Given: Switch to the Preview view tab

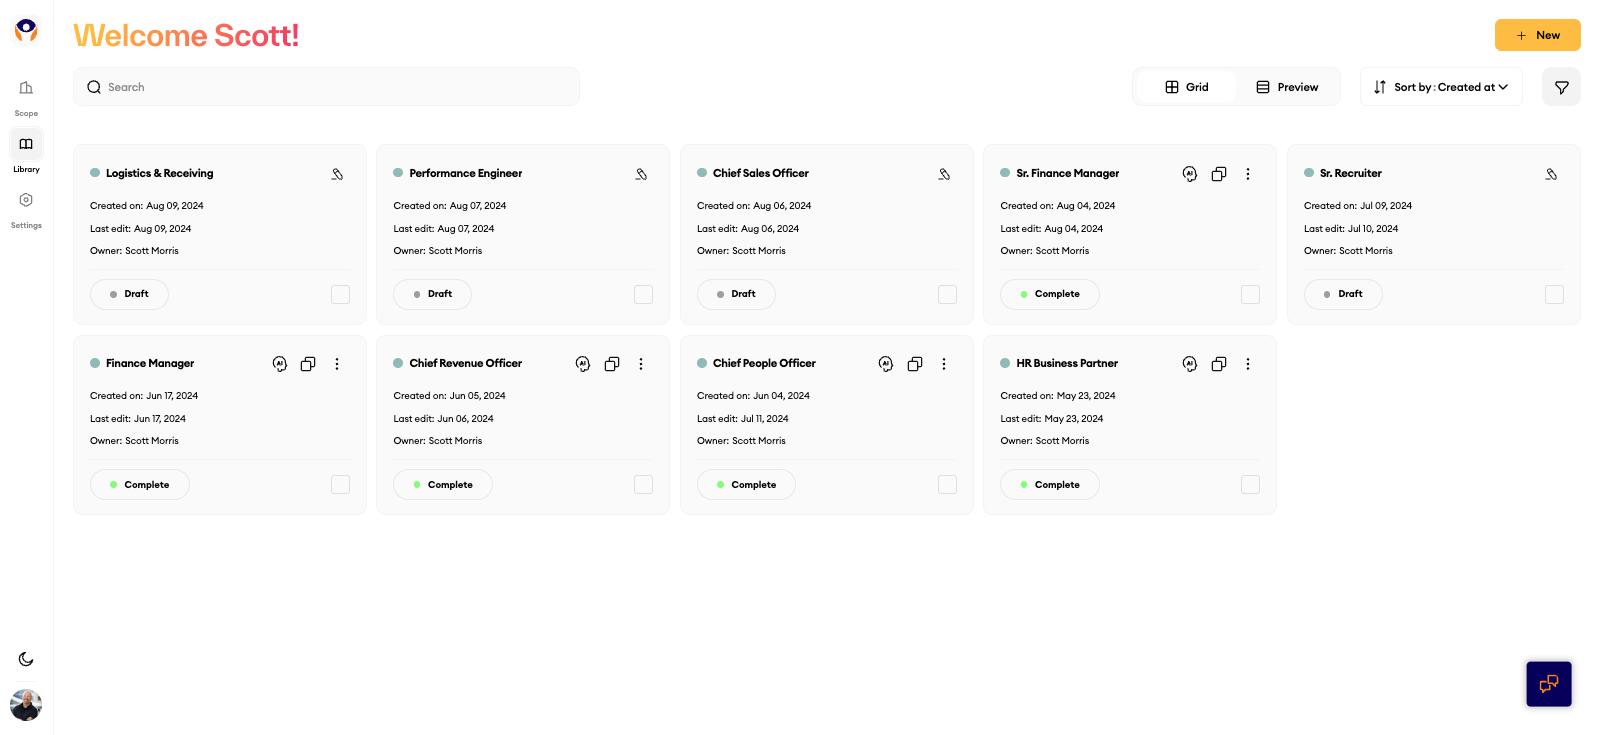Looking at the screenshot, I should tap(1287, 87).
